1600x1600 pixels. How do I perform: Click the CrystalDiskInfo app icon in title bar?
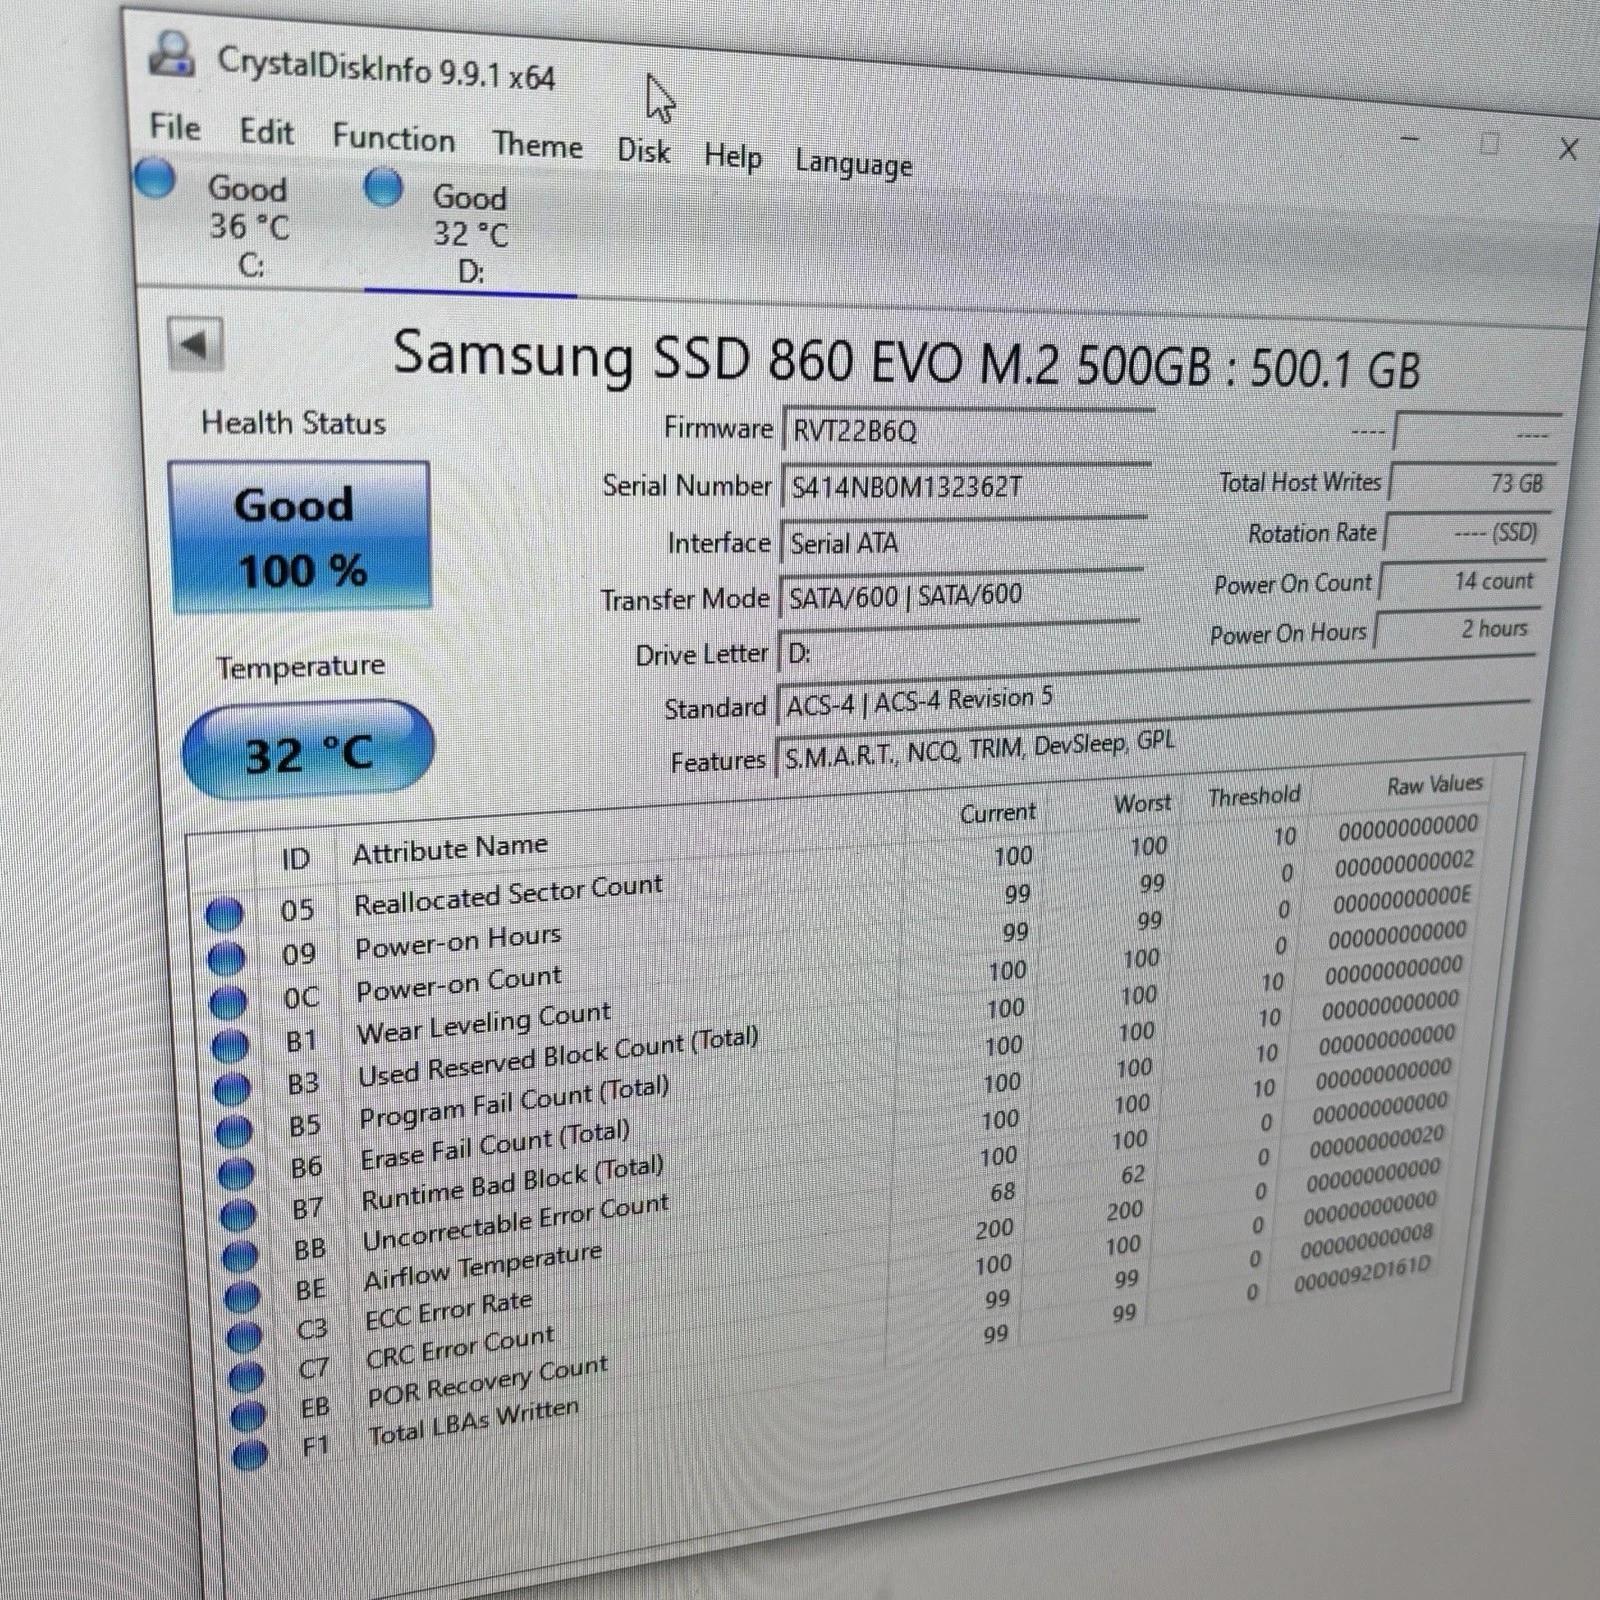(x=172, y=54)
